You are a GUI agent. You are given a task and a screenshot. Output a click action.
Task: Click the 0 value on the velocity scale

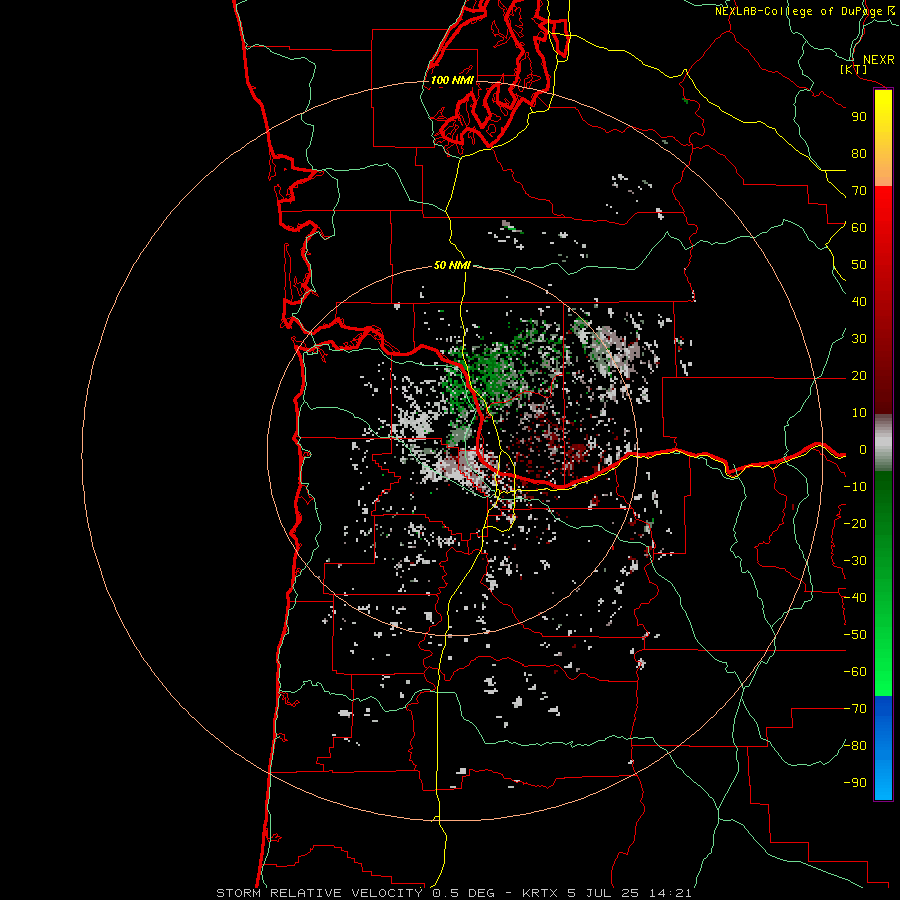tap(863, 450)
